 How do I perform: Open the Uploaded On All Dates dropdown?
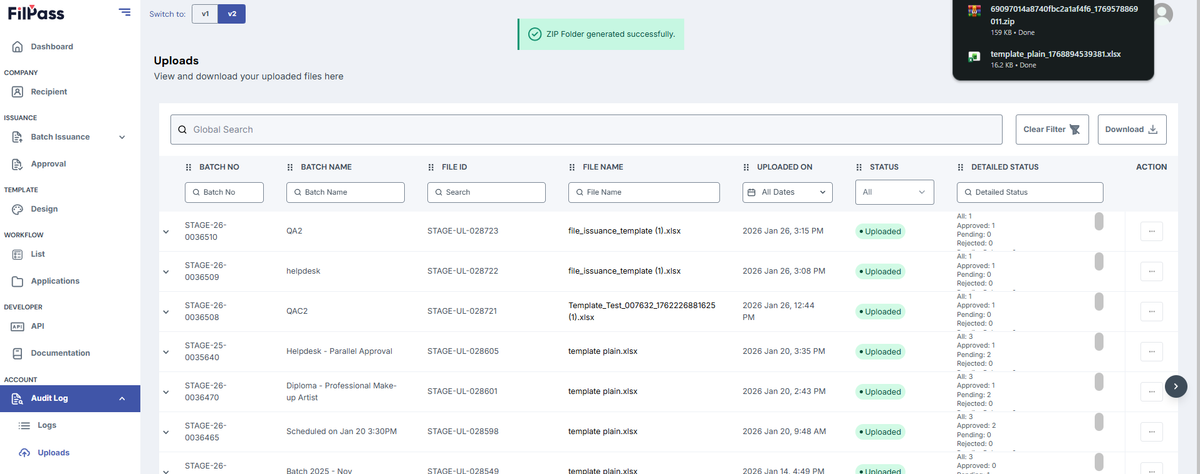(788, 192)
